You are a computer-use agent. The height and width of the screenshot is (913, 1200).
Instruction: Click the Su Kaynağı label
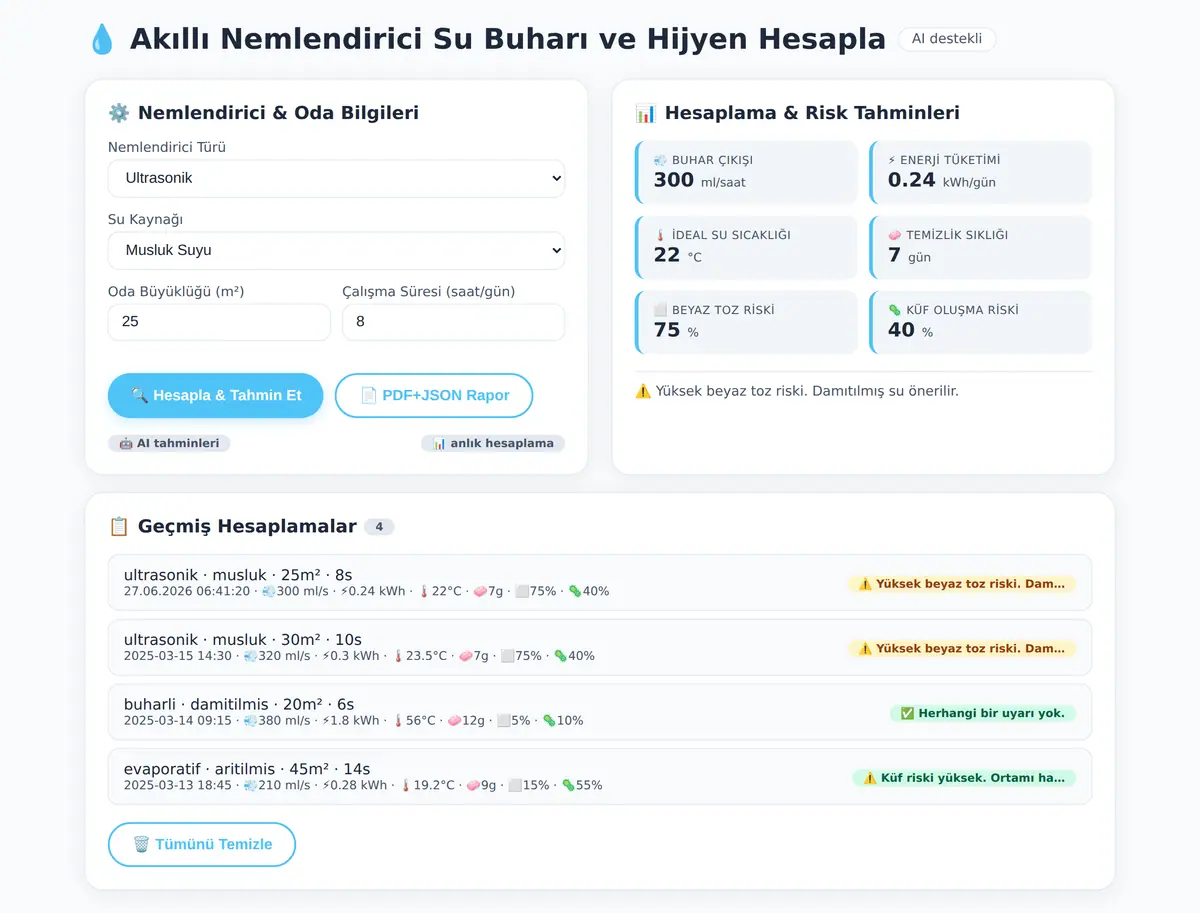point(146,219)
